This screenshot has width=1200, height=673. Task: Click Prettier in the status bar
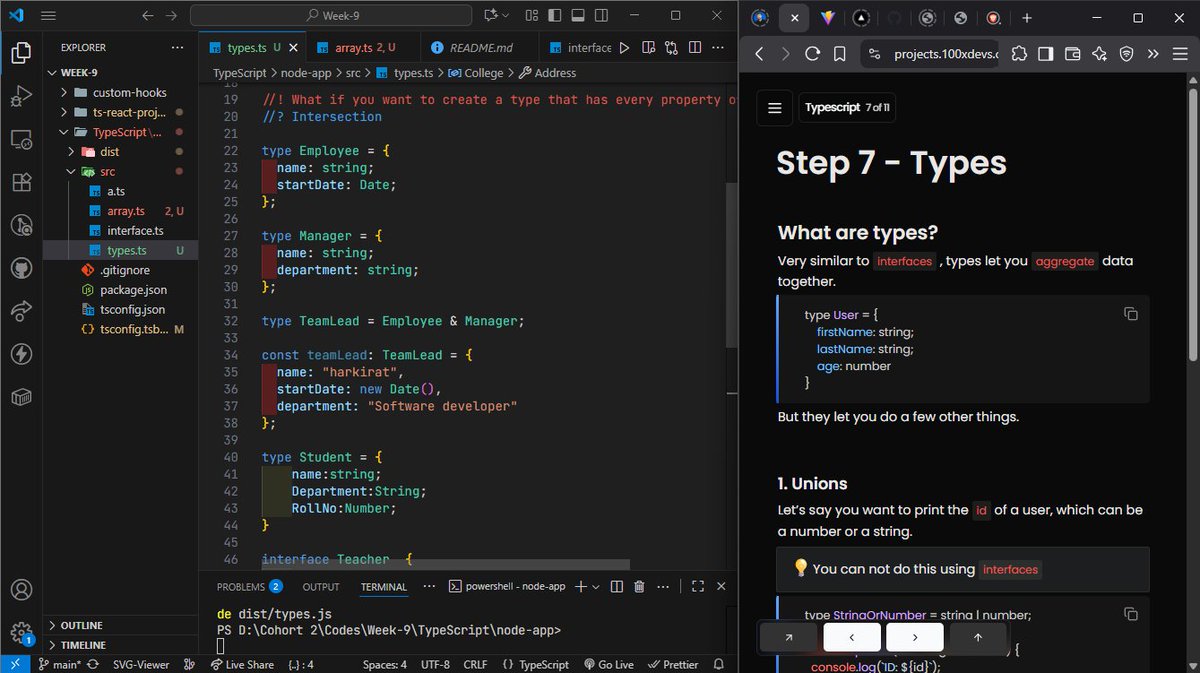674,664
